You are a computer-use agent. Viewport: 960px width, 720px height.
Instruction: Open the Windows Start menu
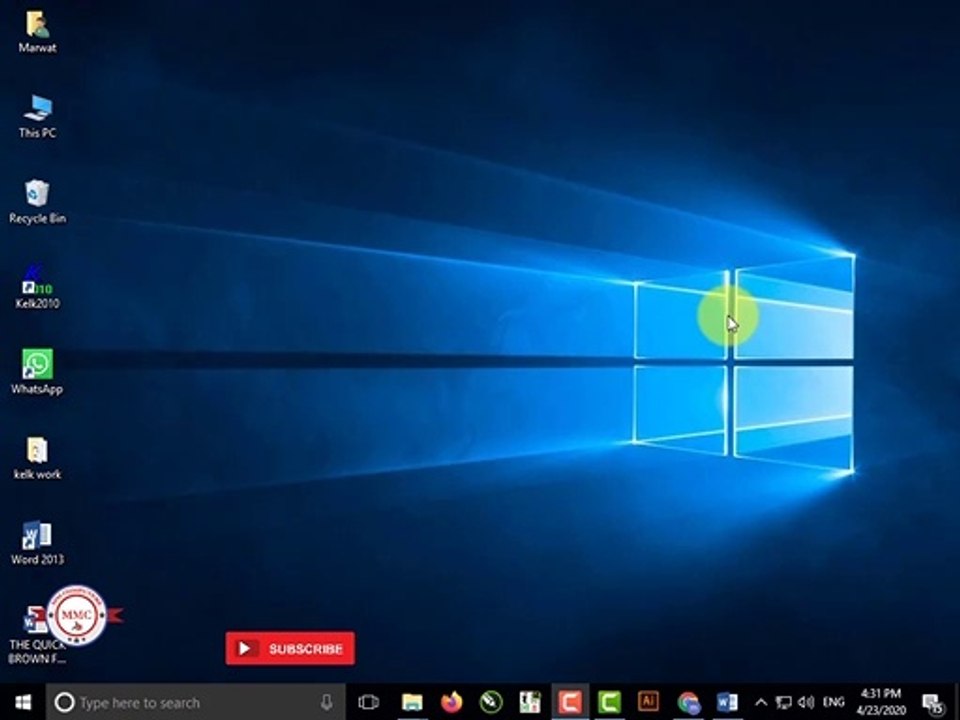23,702
